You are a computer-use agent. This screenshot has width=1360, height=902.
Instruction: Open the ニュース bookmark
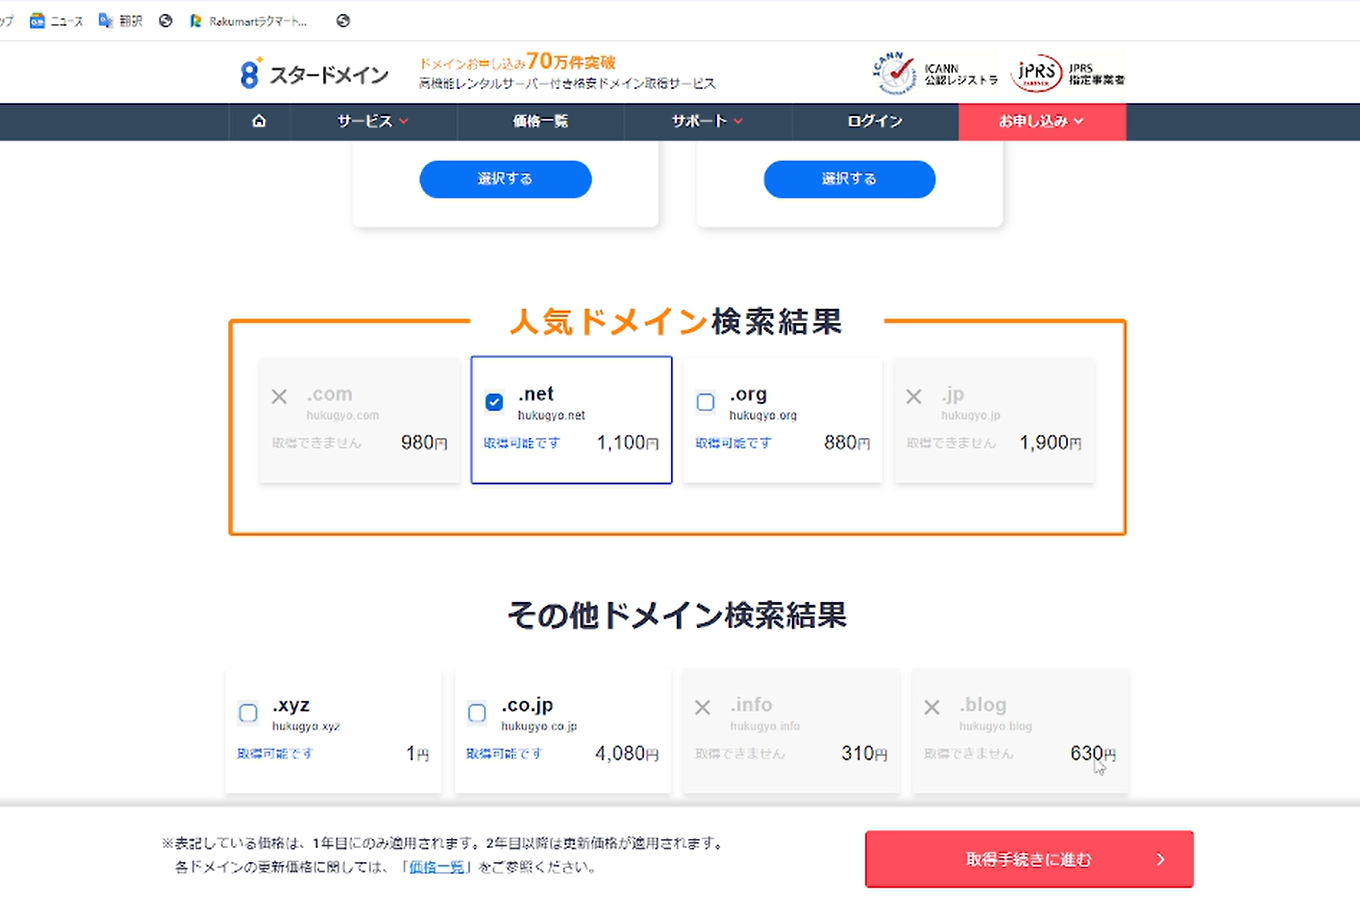pyautogui.click(x=57, y=20)
